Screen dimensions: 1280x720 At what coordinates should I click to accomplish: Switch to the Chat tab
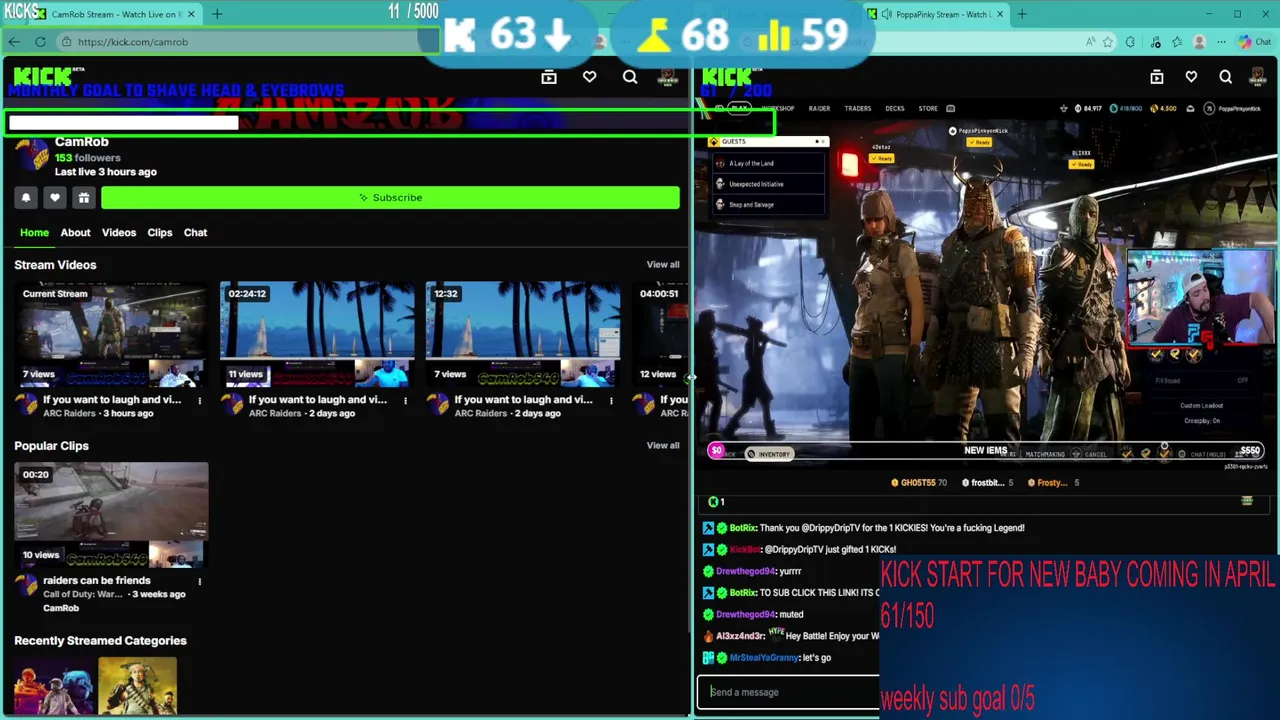(x=195, y=232)
